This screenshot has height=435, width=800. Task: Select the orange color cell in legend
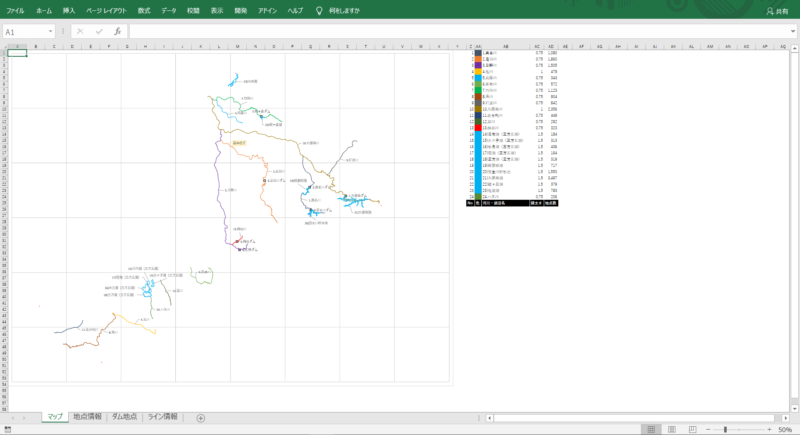478,59
